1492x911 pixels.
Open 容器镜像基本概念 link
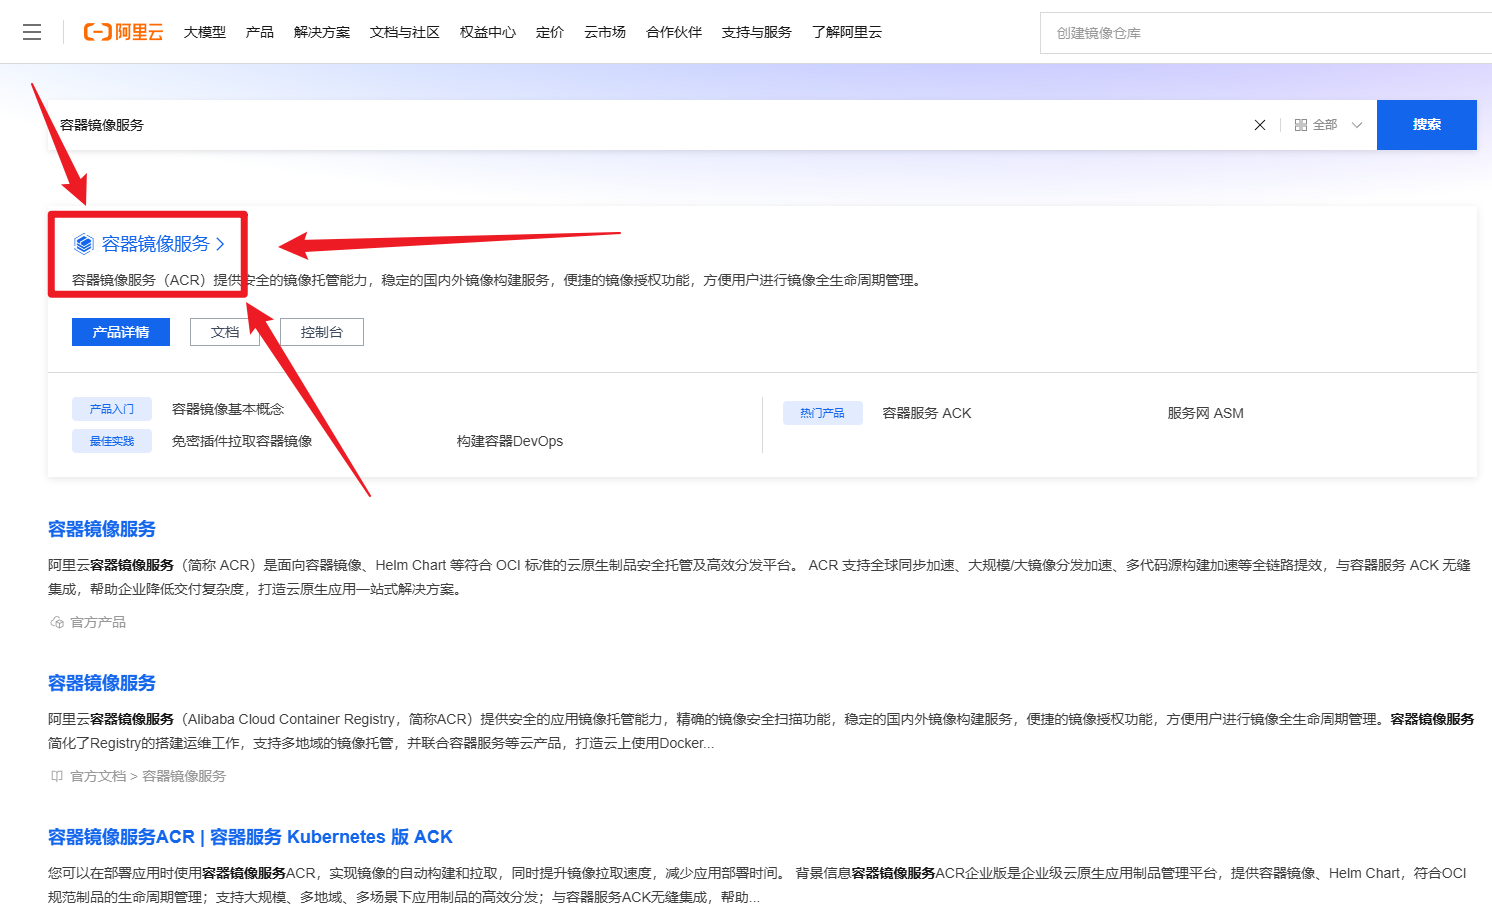click(228, 409)
